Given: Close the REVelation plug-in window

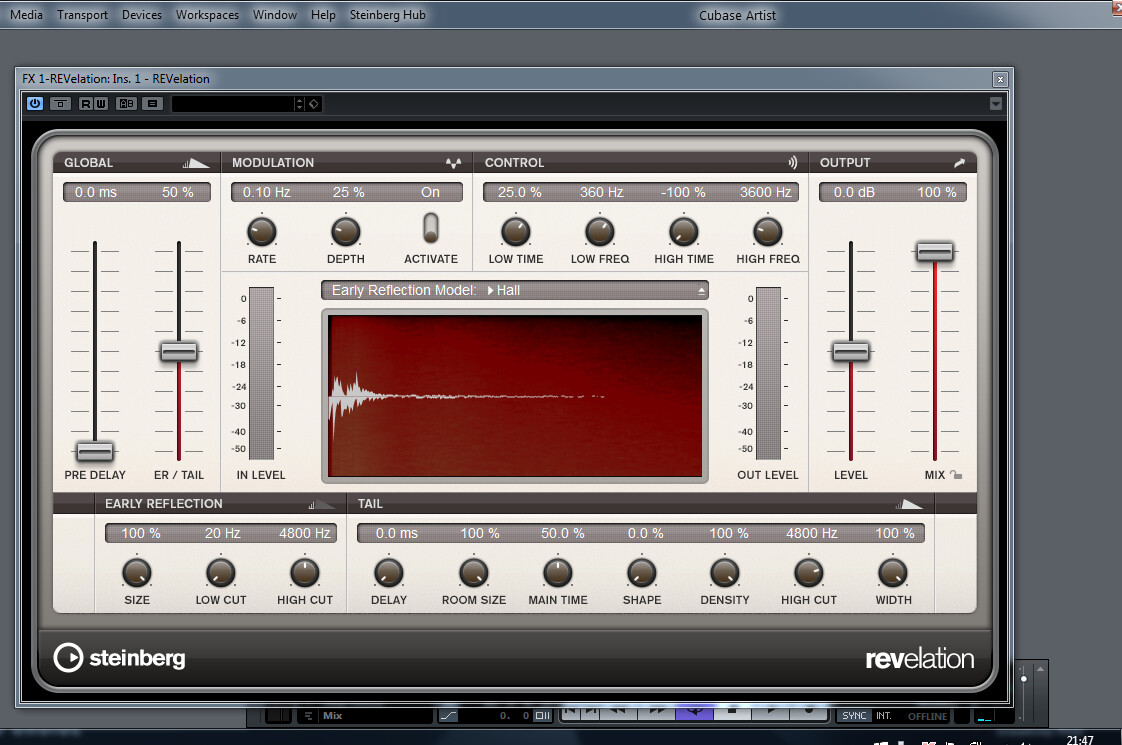Looking at the screenshot, I should (1000, 79).
